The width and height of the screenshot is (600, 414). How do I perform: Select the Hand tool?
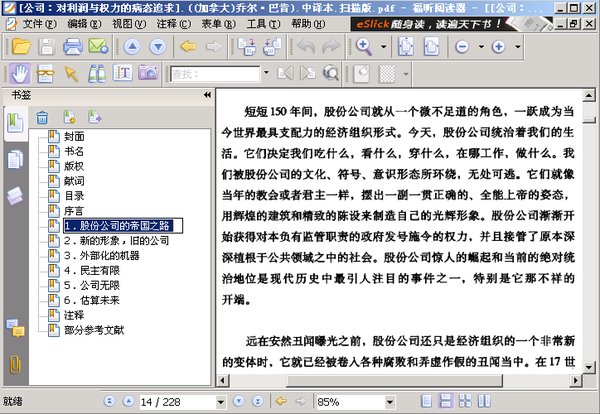(20, 73)
